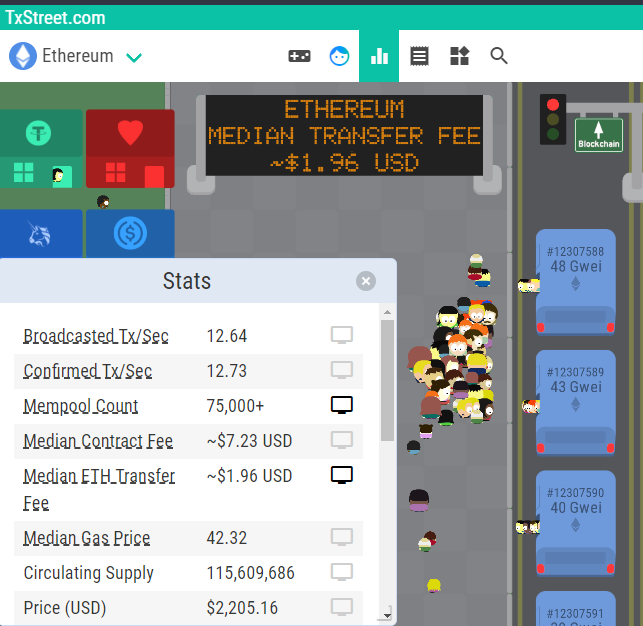This screenshot has width=643, height=626.
Task: Click the 42.32 gas price value
Action: pos(227,538)
